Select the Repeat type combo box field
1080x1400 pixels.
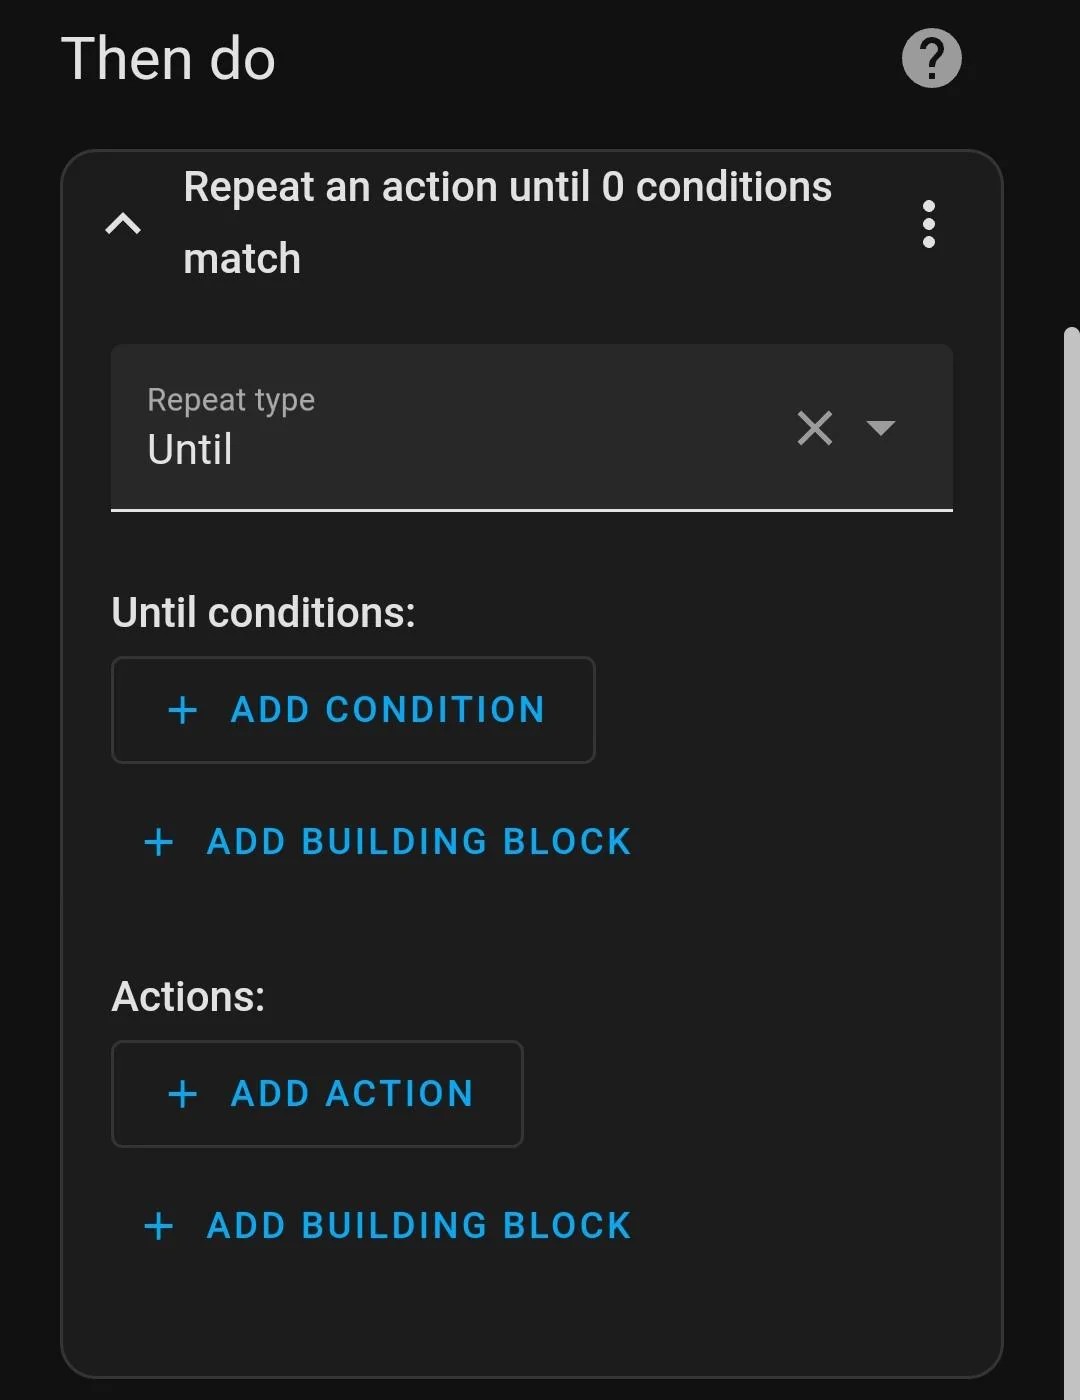click(450, 428)
